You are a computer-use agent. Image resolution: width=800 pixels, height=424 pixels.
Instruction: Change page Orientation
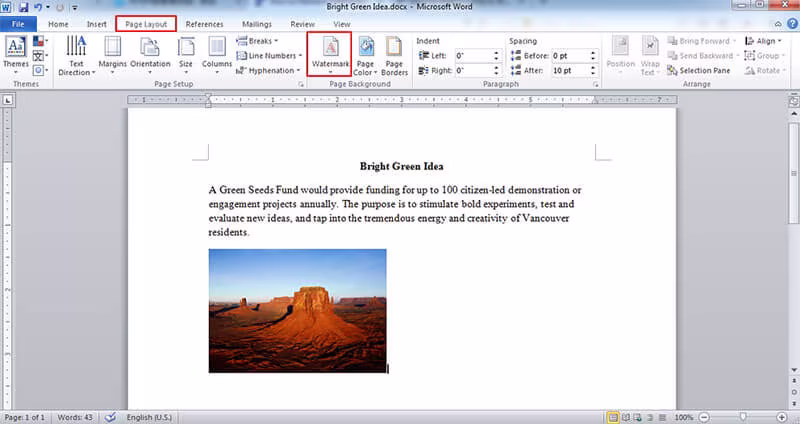pos(150,56)
